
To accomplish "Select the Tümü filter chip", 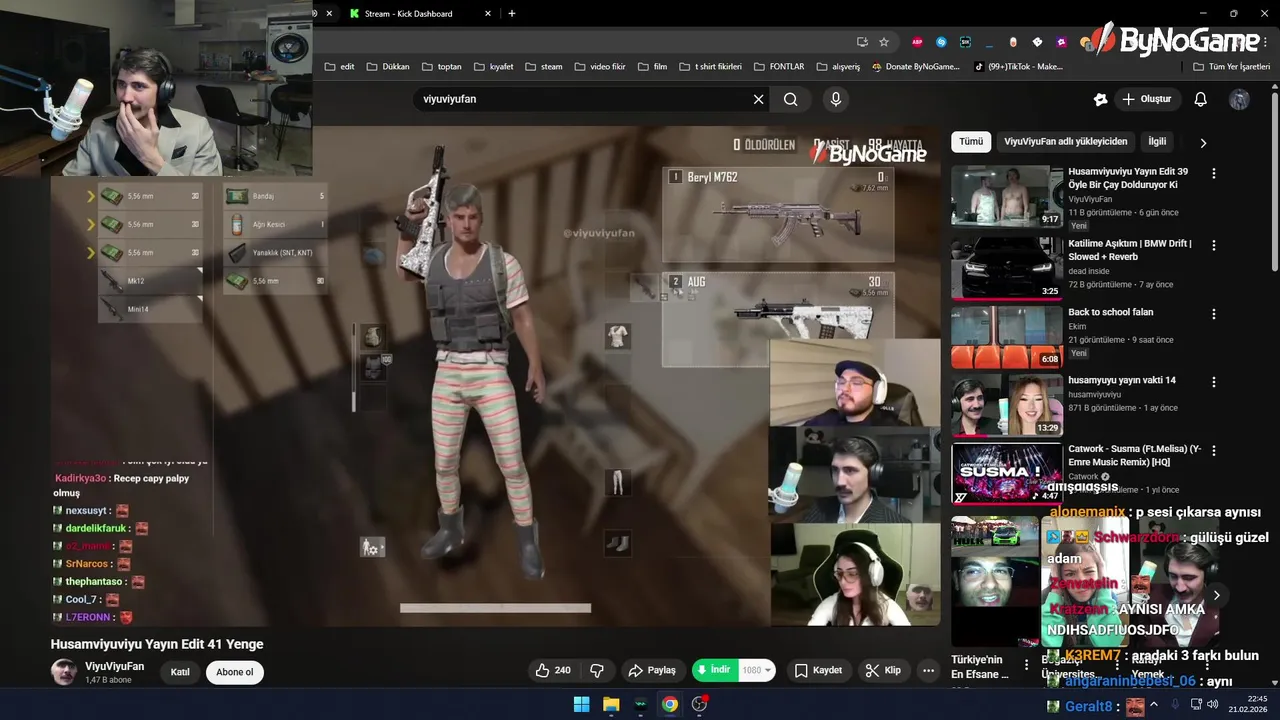I will (971, 142).
